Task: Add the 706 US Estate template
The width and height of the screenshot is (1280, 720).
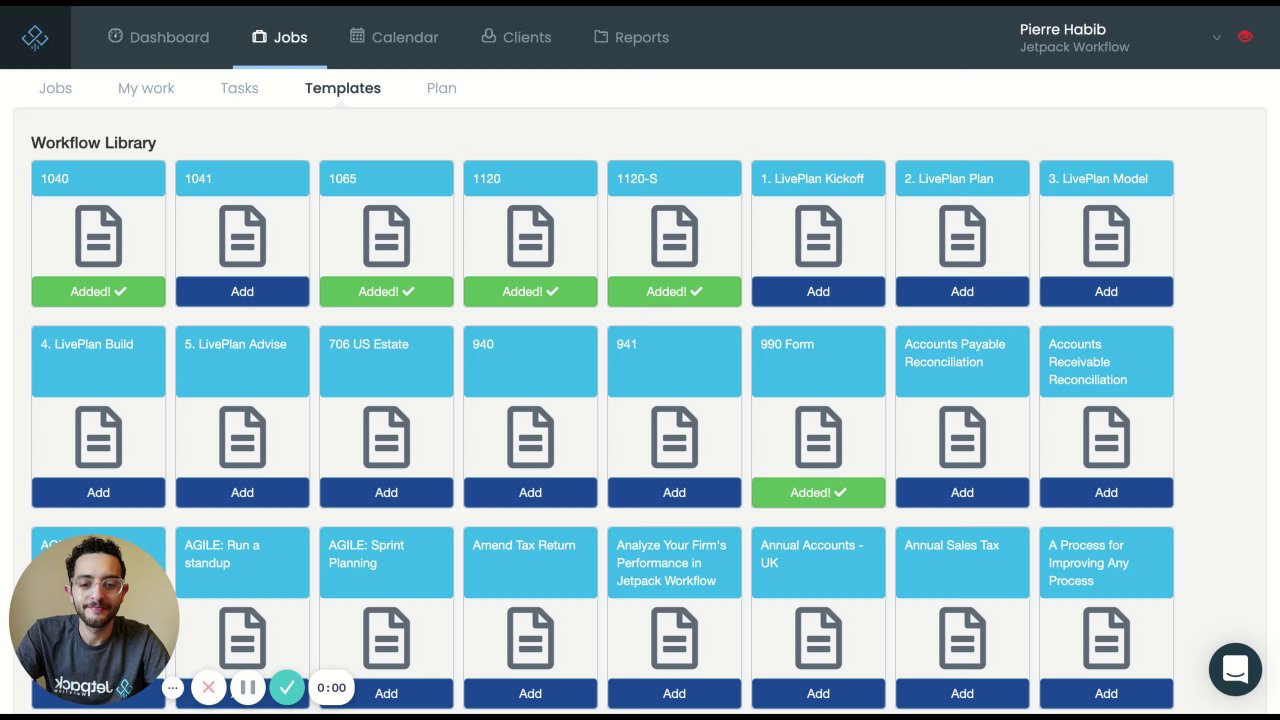Action: click(x=386, y=492)
